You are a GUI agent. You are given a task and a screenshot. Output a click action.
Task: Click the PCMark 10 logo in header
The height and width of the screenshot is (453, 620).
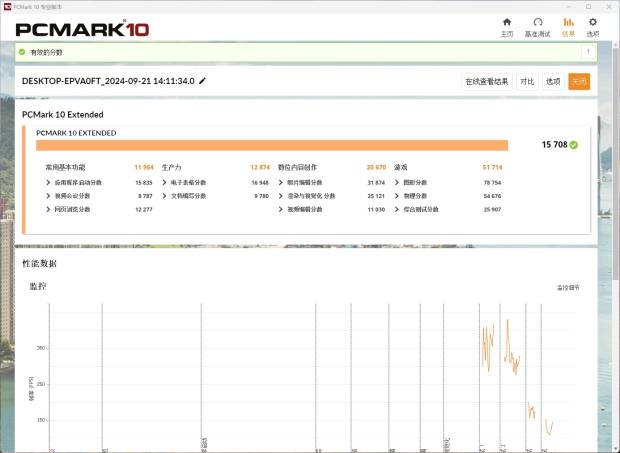[82, 29]
